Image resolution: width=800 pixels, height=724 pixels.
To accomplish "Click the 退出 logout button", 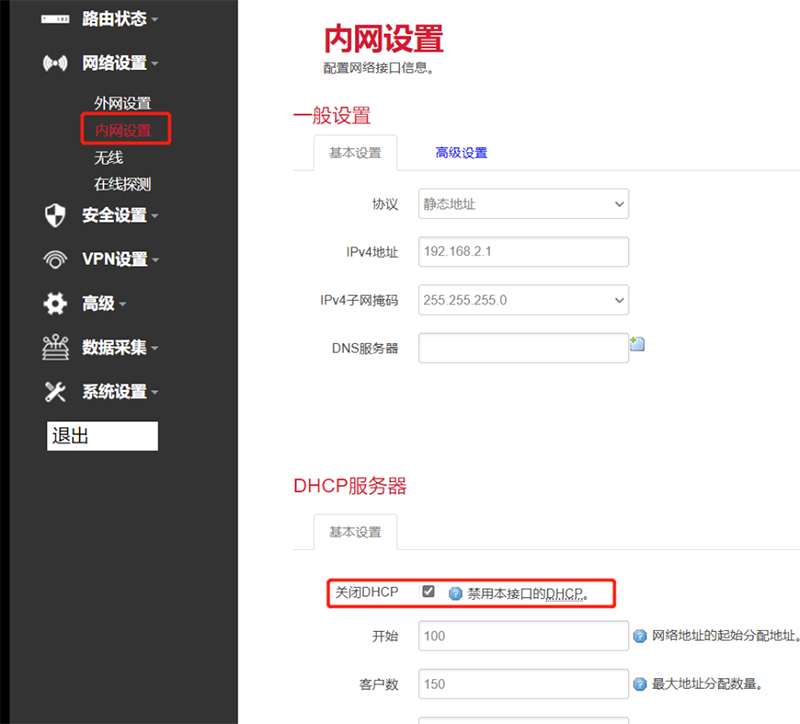I will point(102,435).
